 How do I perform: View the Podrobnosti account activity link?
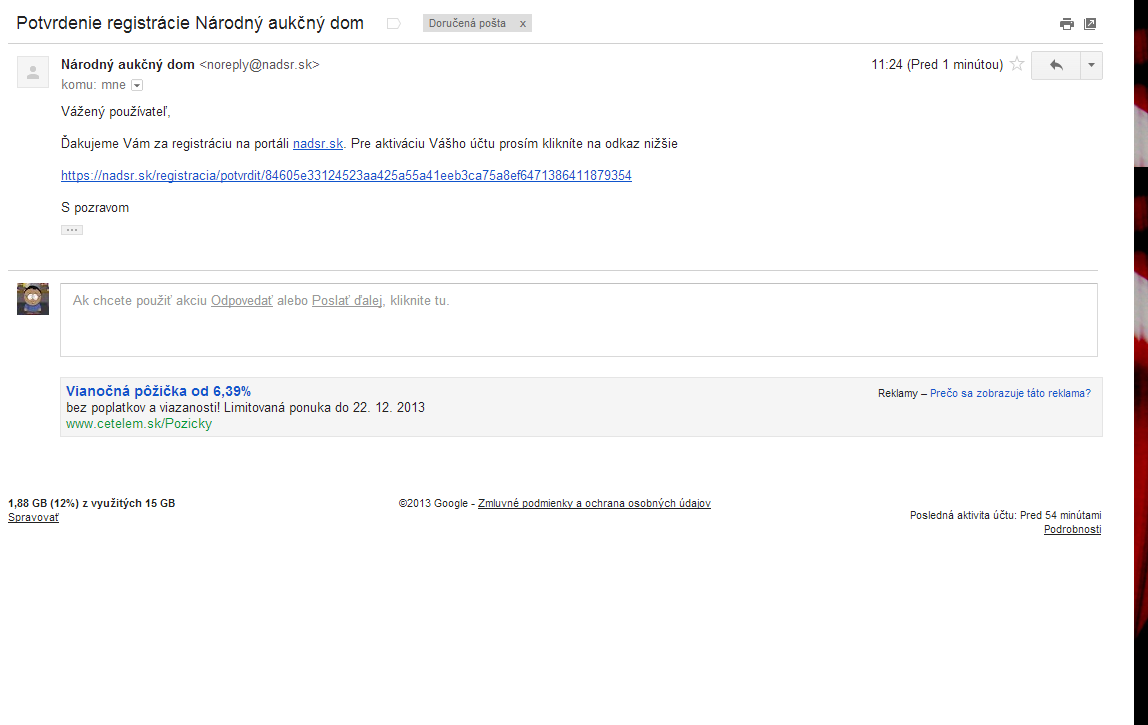[x=1073, y=529]
